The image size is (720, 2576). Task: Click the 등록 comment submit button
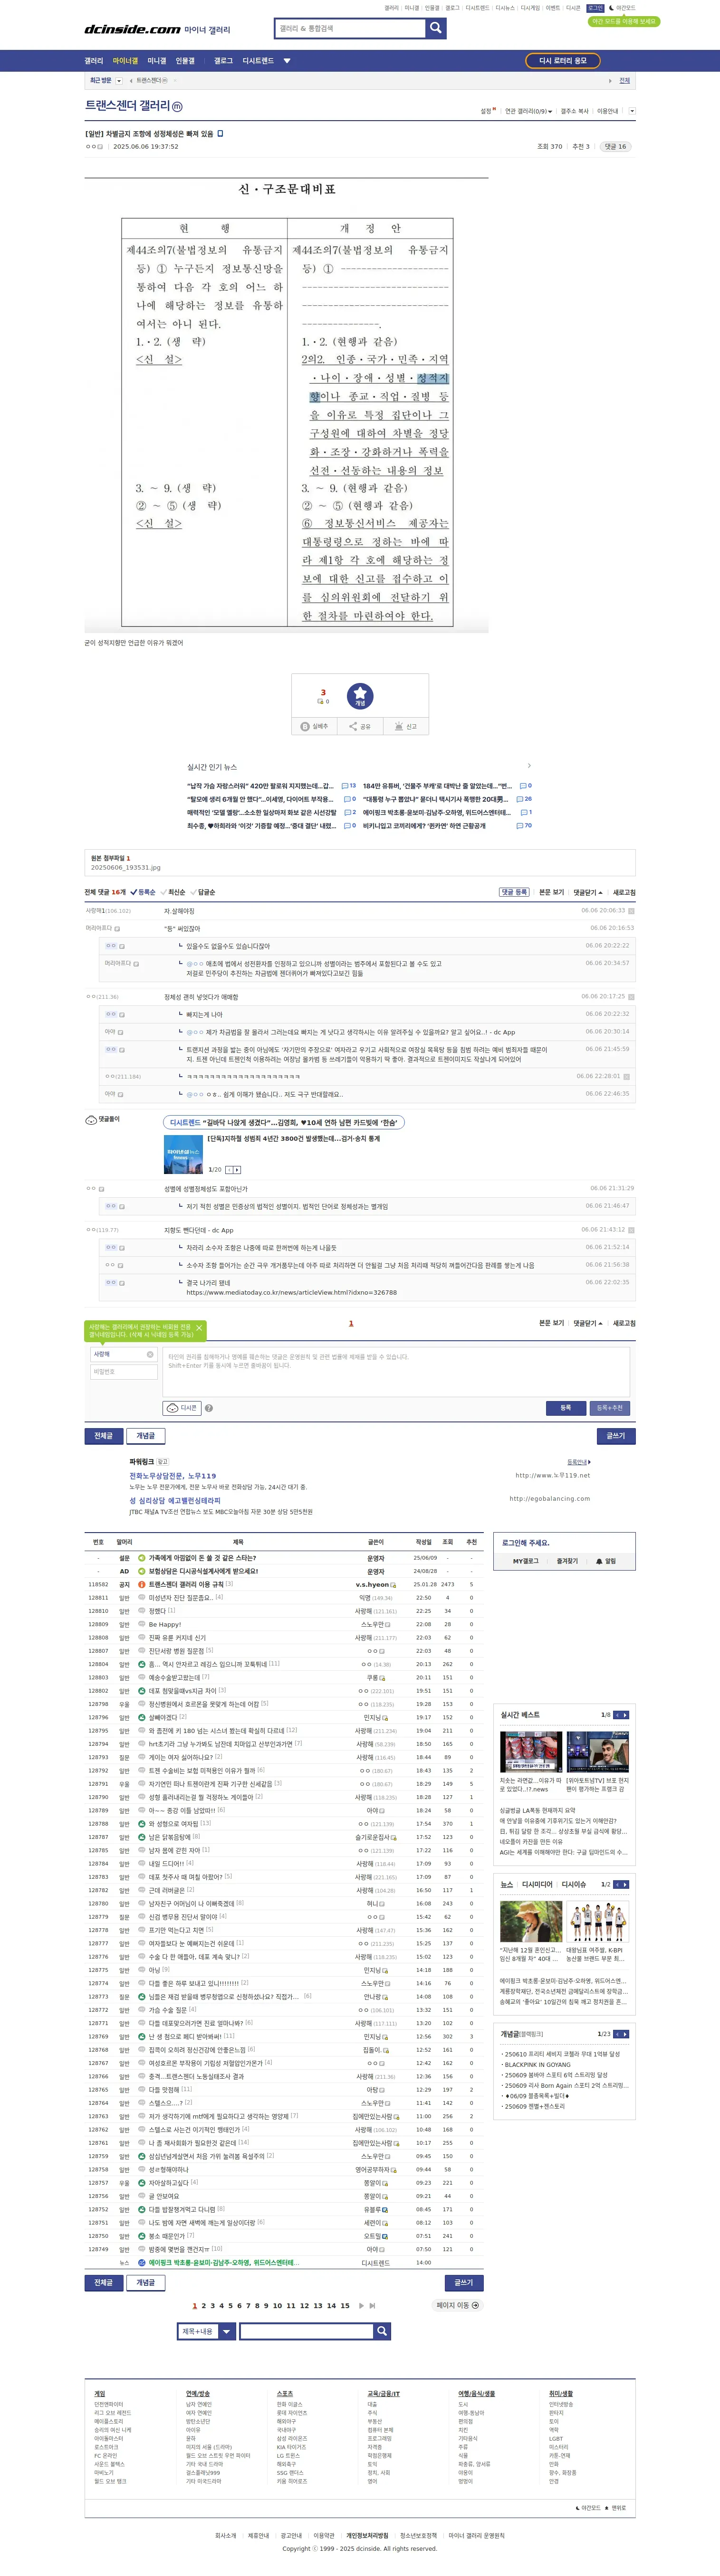point(566,1407)
